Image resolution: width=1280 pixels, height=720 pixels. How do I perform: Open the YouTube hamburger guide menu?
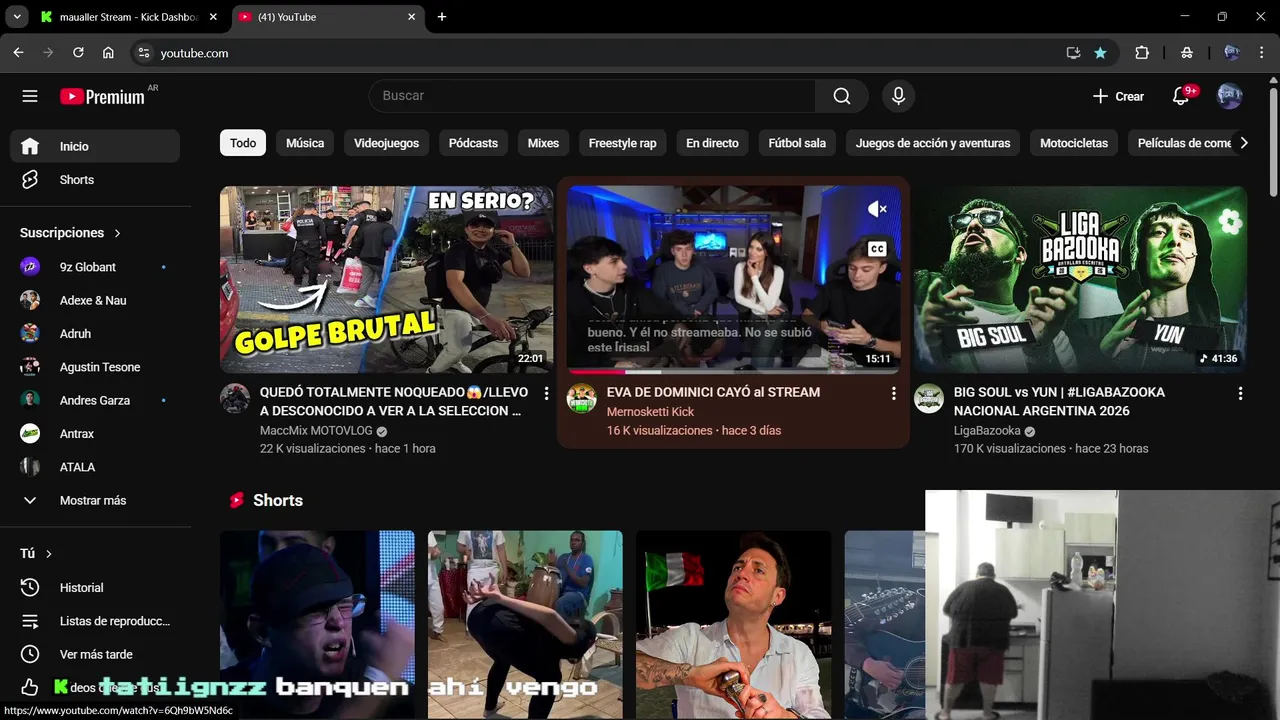(x=30, y=96)
